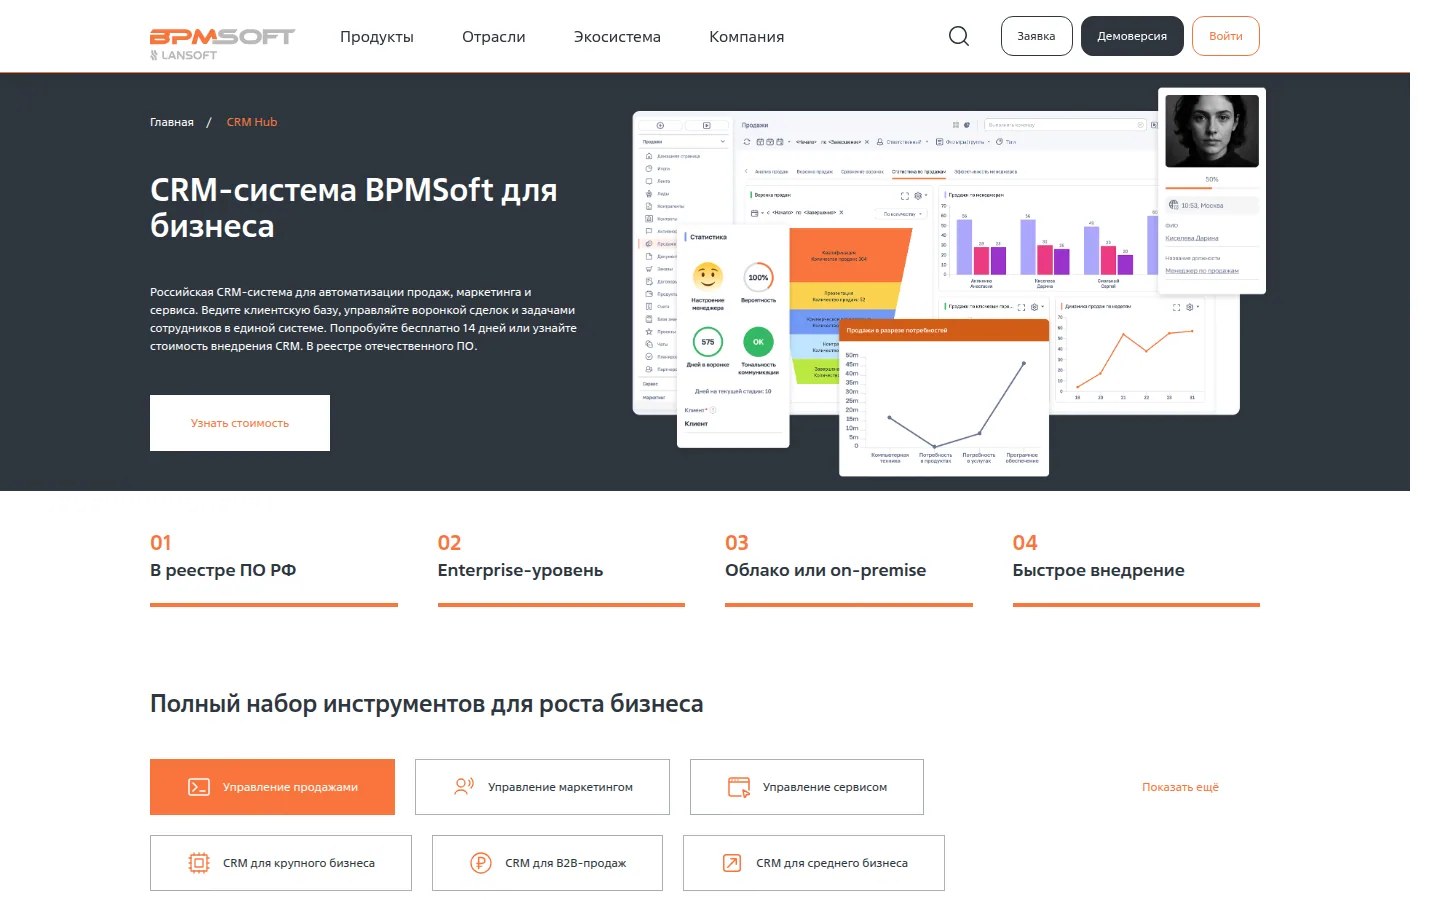Click the CRM Hub breadcrumb
This screenshot has width=1440, height=900.
pyautogui.click(x=252, y=122)
